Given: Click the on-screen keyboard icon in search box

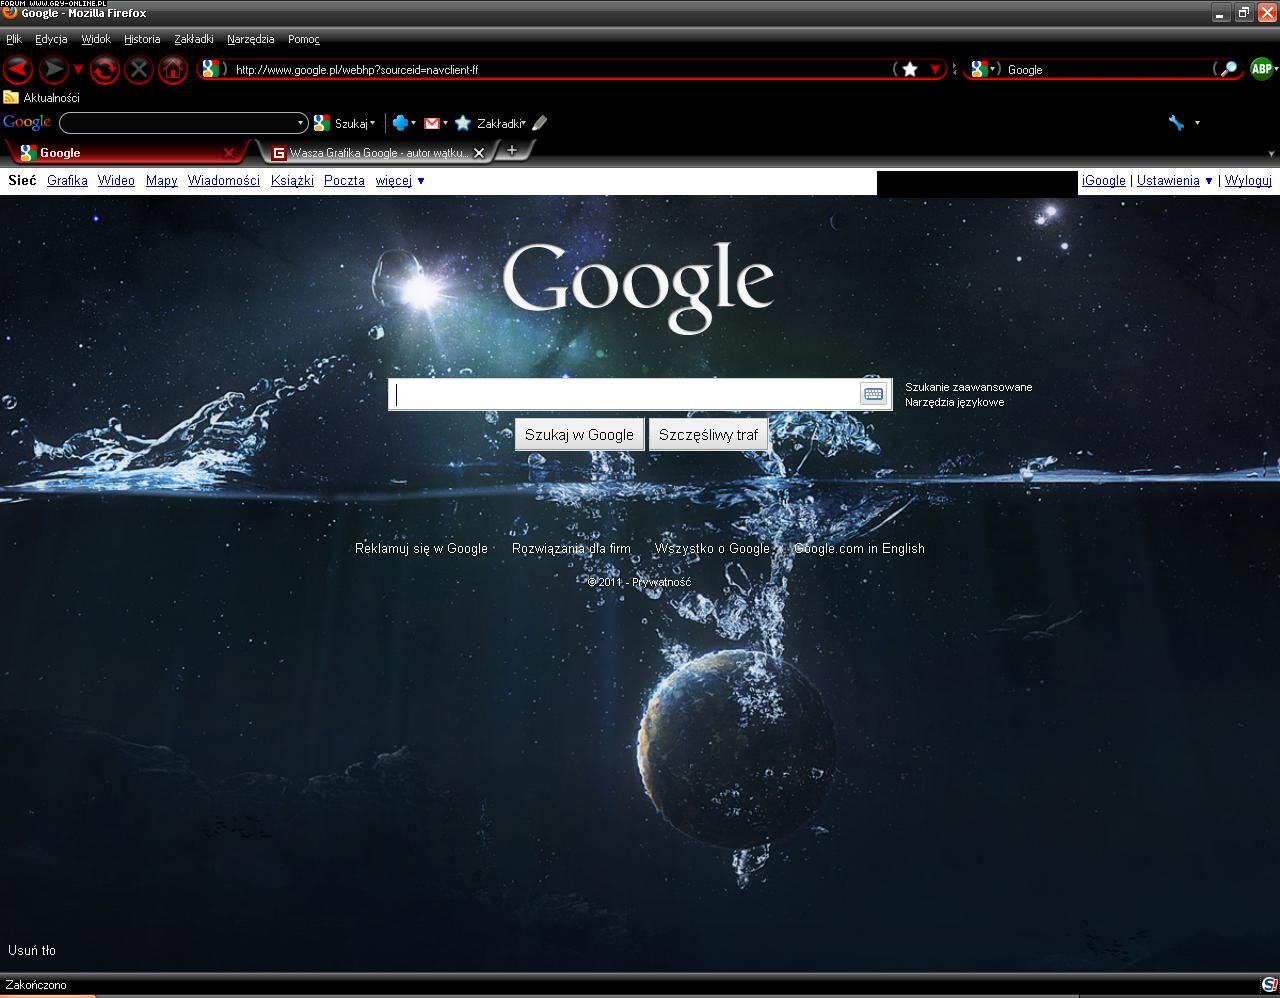Looking at the screenshot, I should [873, 394].
